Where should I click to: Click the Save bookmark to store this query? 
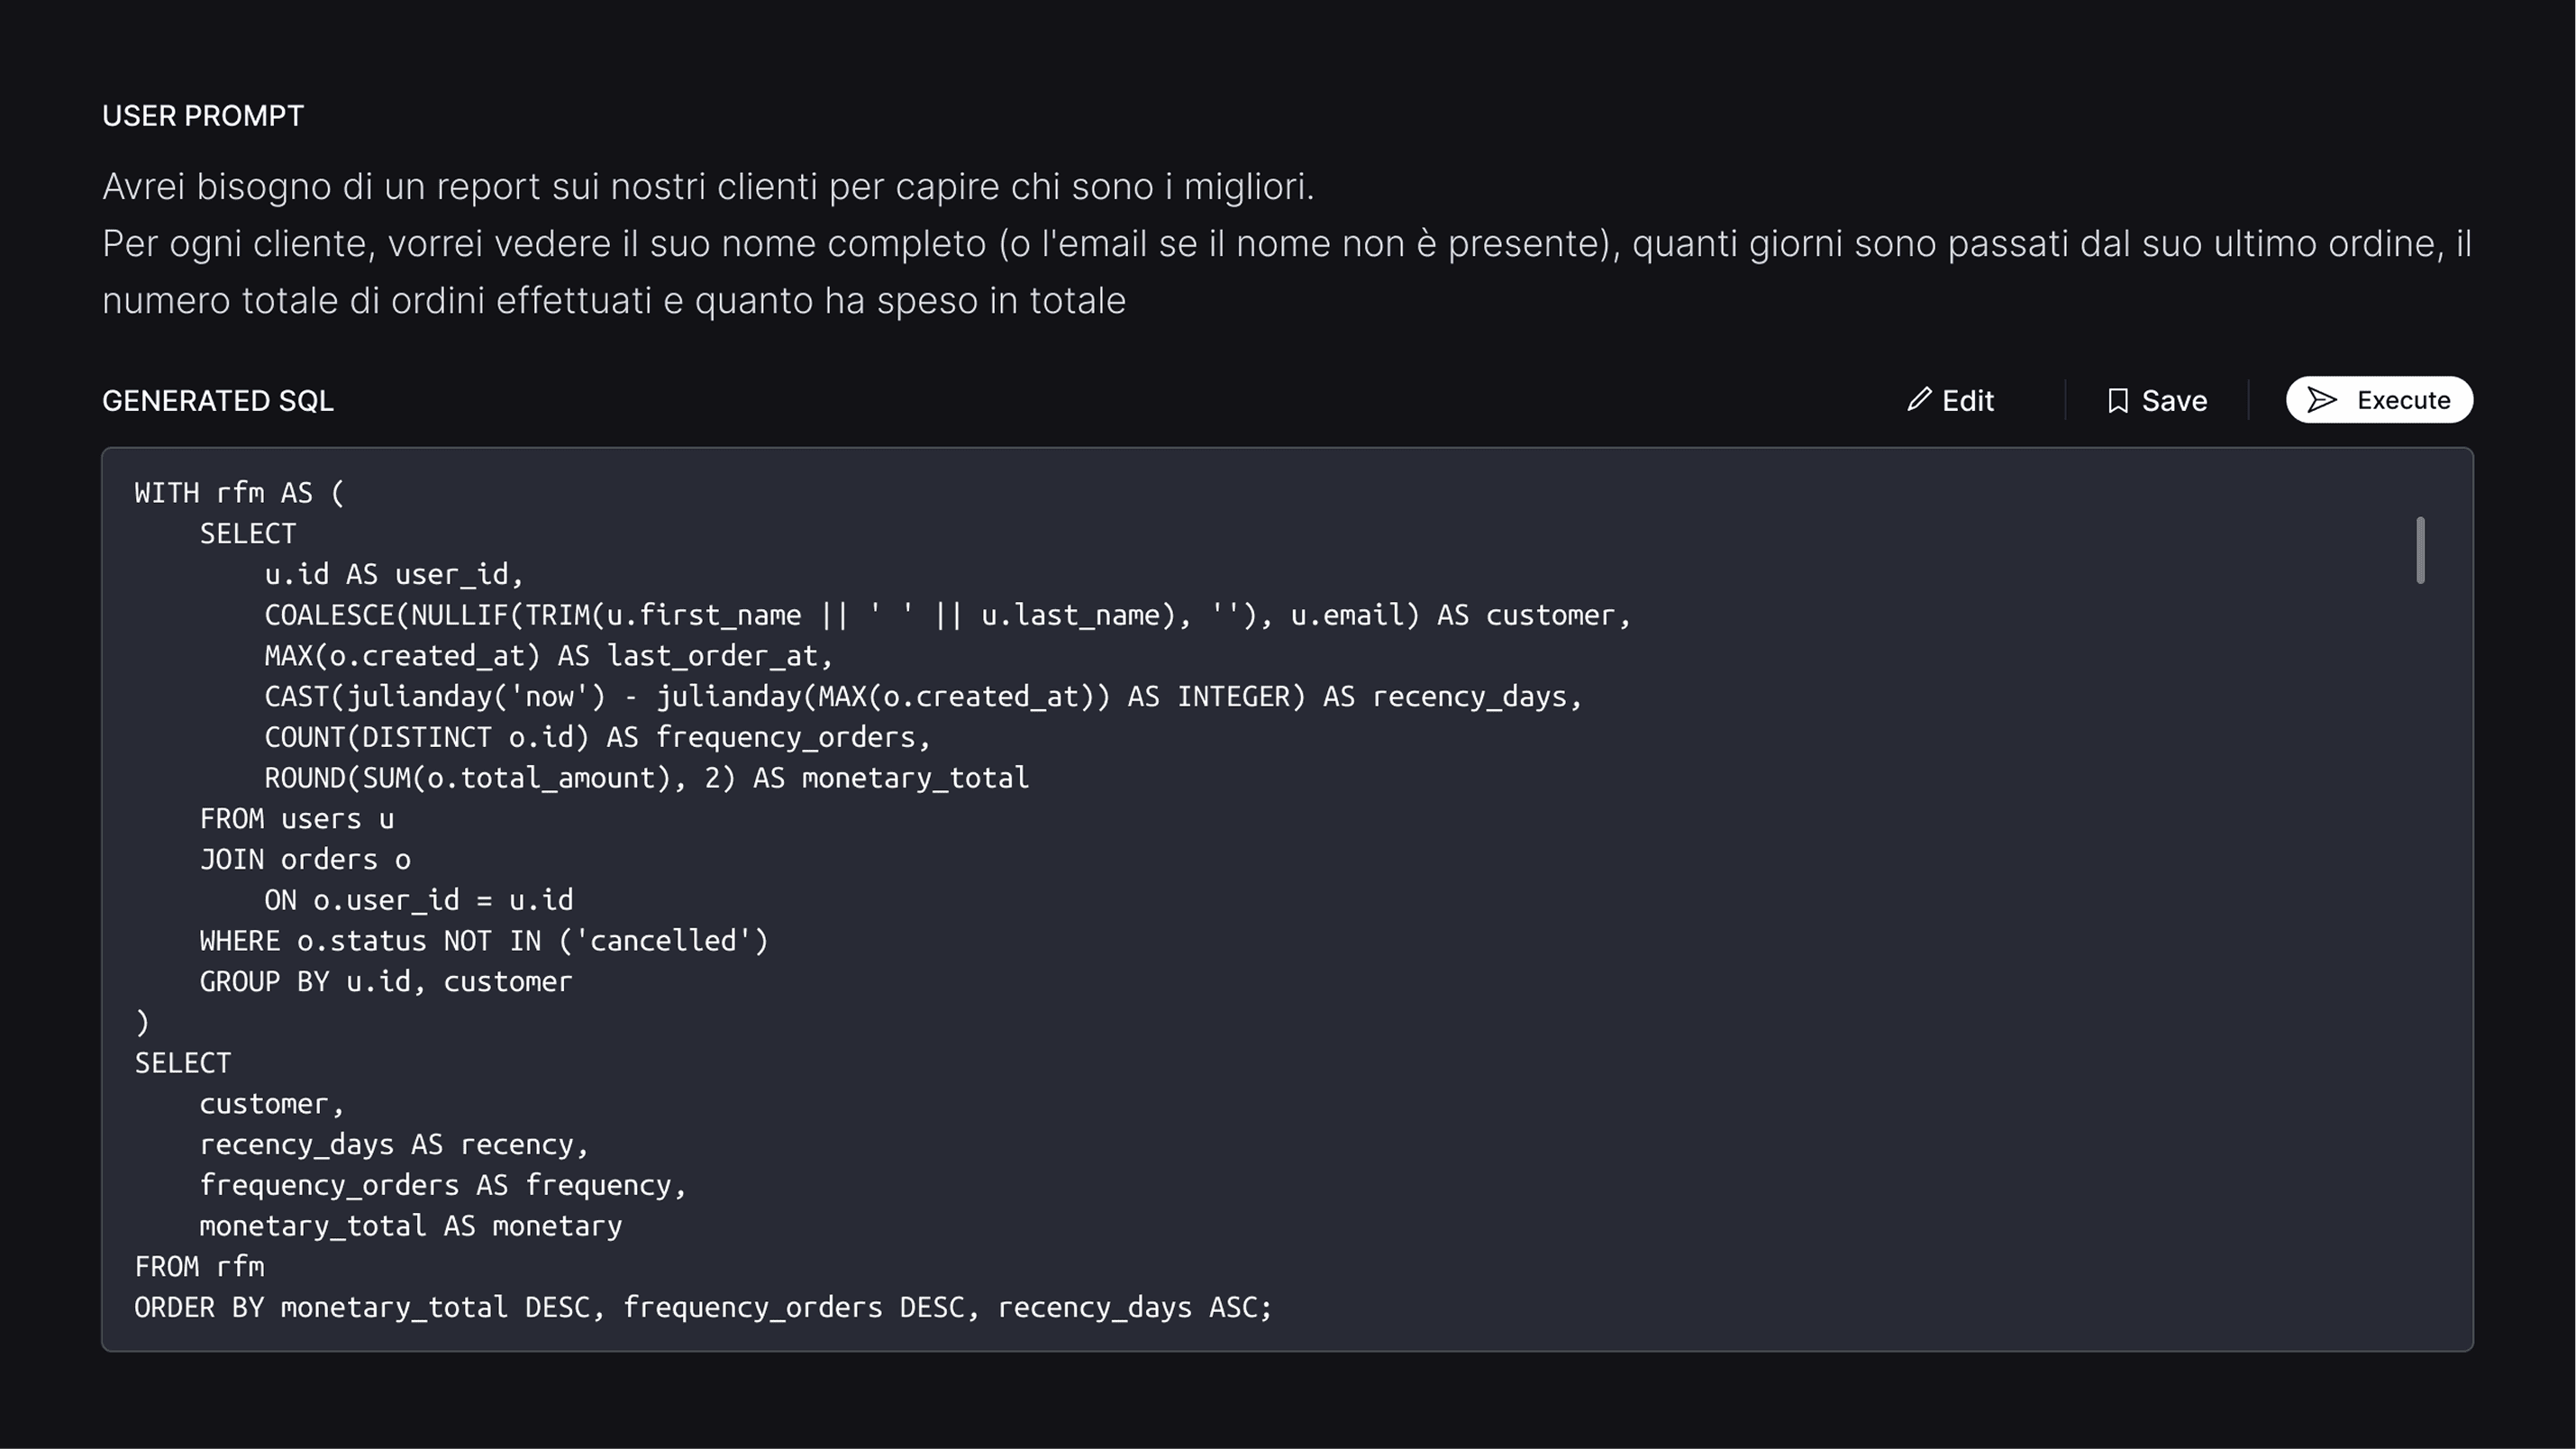[2117, 400]
